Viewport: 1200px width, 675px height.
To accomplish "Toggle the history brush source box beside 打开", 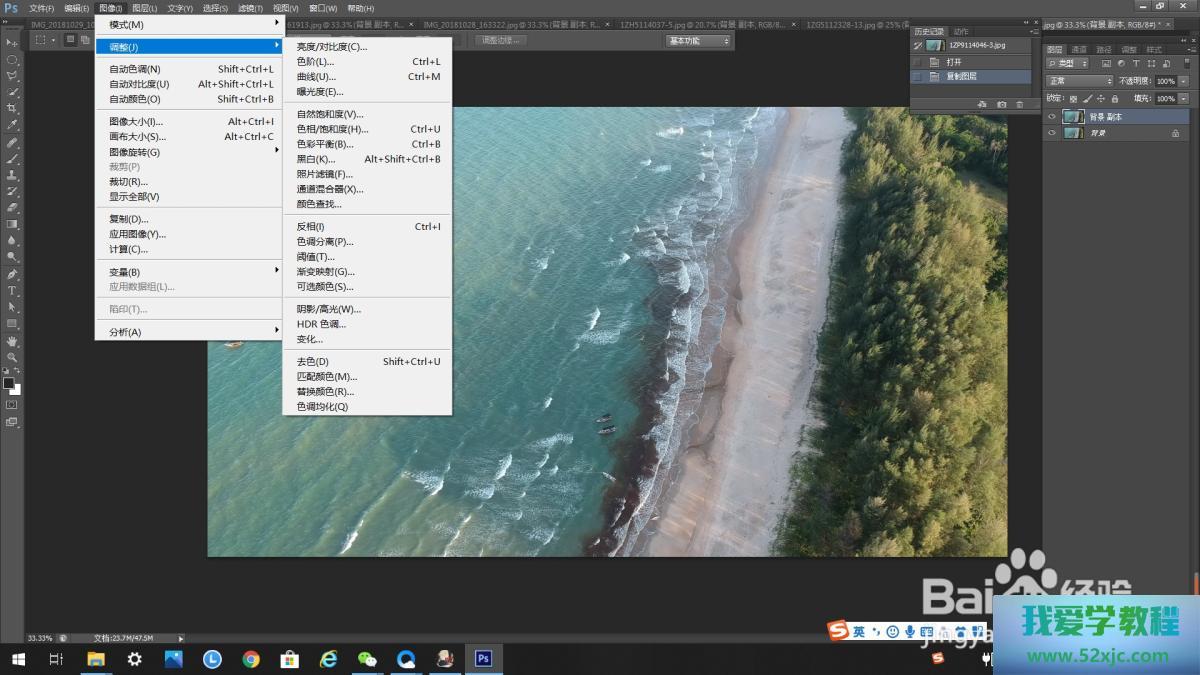I will [x=917, y=62].
